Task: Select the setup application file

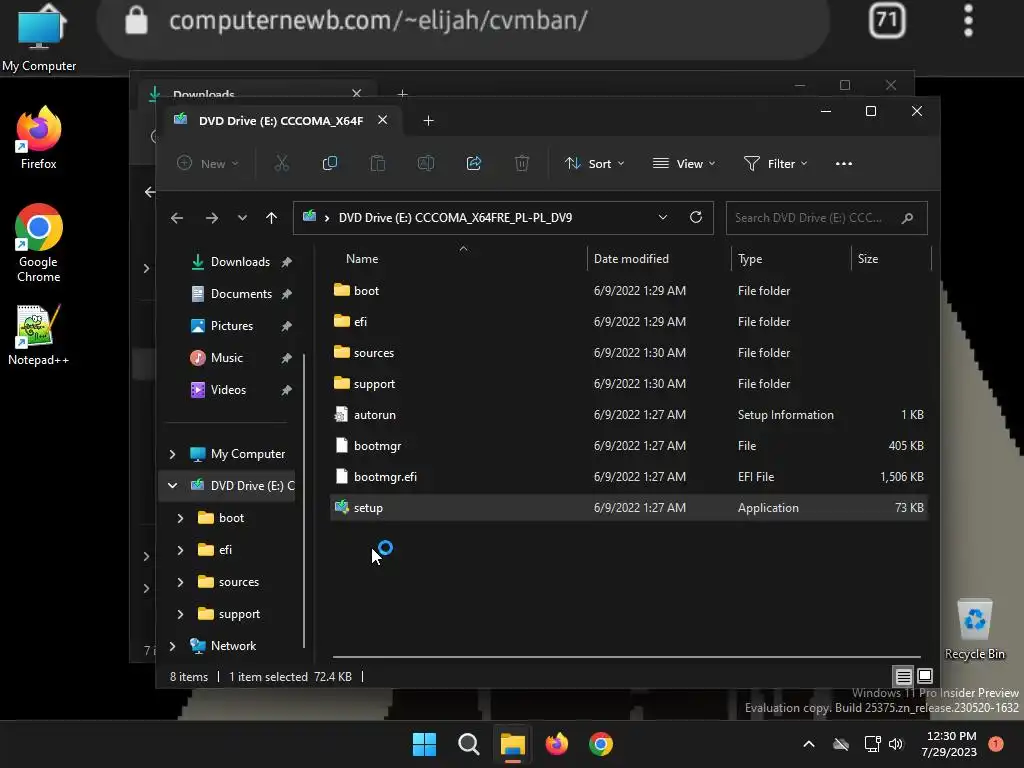Action: pos(628,507)
